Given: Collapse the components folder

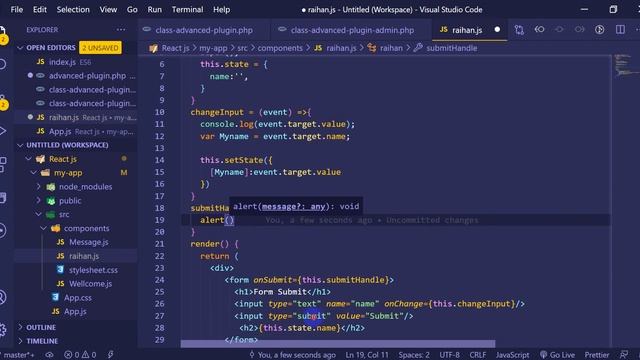Looking at the screenshot, I should coord(43,228).
